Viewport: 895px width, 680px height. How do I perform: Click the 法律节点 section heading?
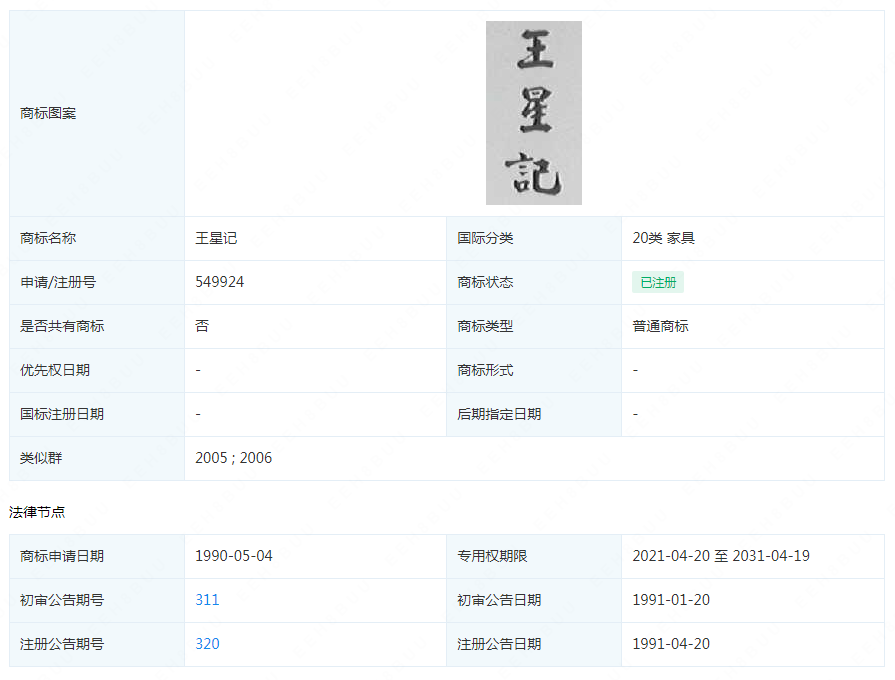[37, 512]
